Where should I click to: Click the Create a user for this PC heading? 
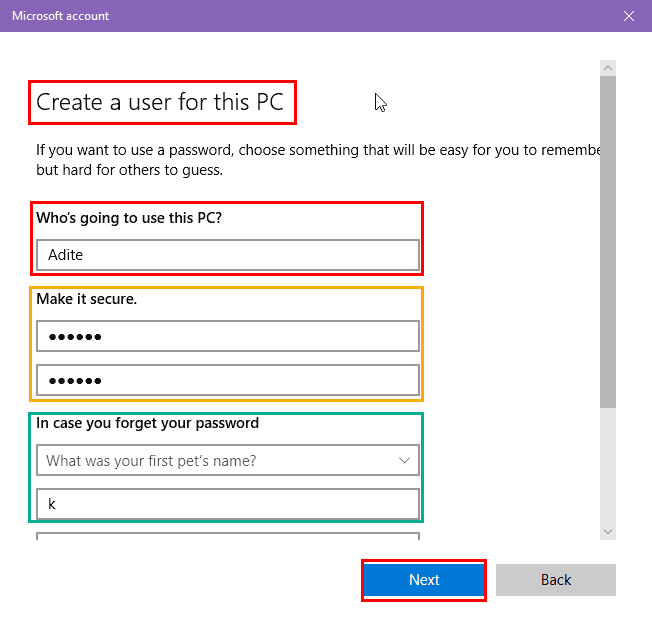(160, 102)
